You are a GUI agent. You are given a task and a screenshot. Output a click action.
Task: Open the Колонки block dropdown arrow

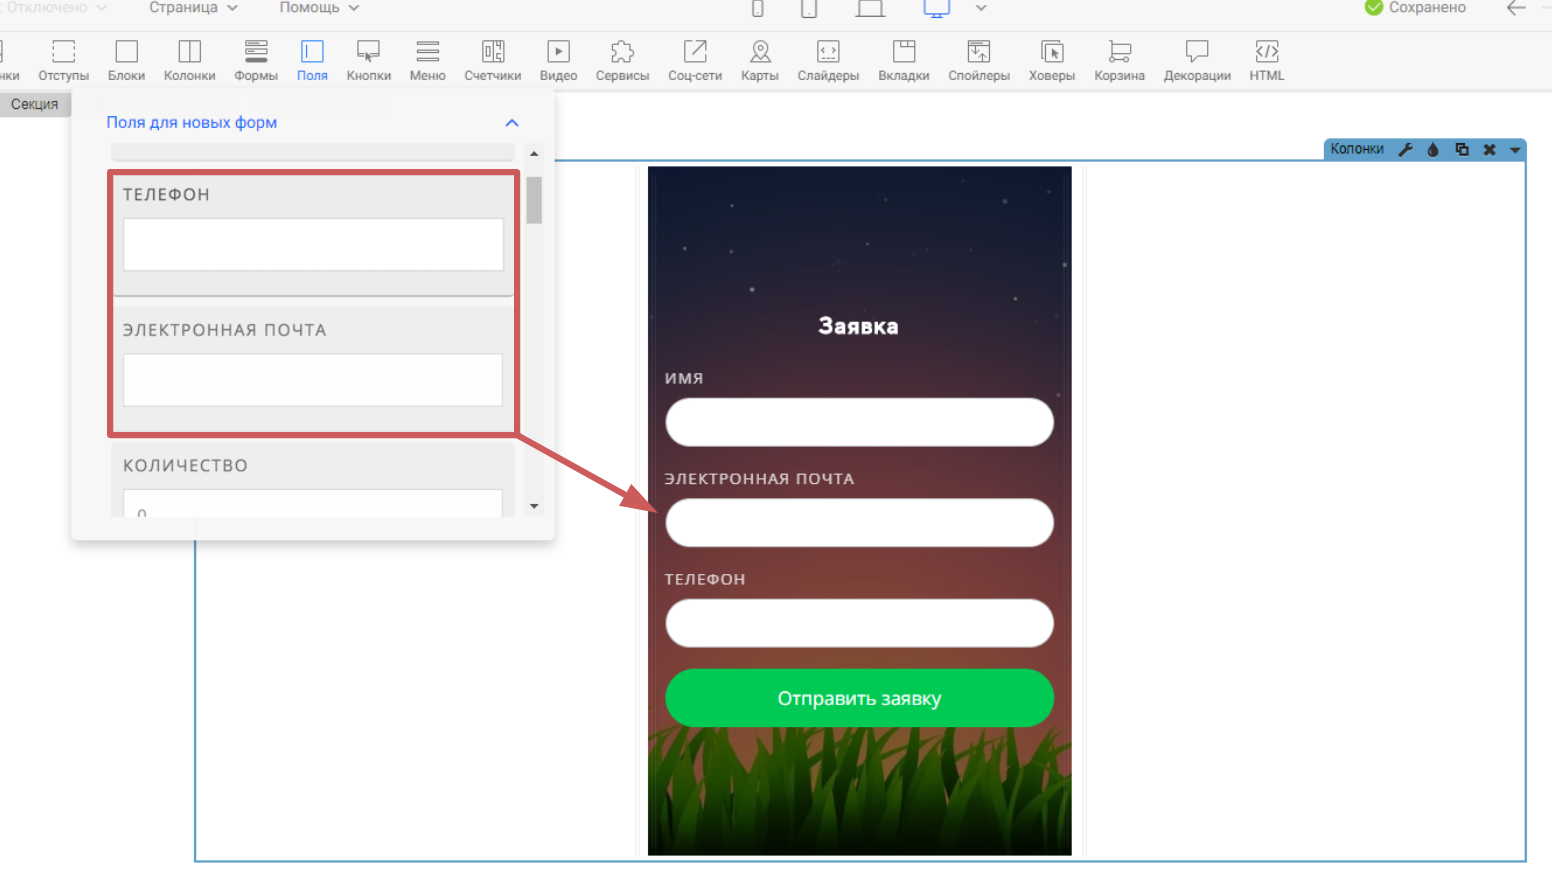1515,150
